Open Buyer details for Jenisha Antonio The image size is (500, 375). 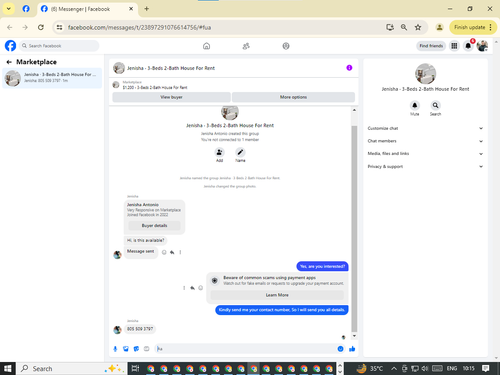click(154, 226)
